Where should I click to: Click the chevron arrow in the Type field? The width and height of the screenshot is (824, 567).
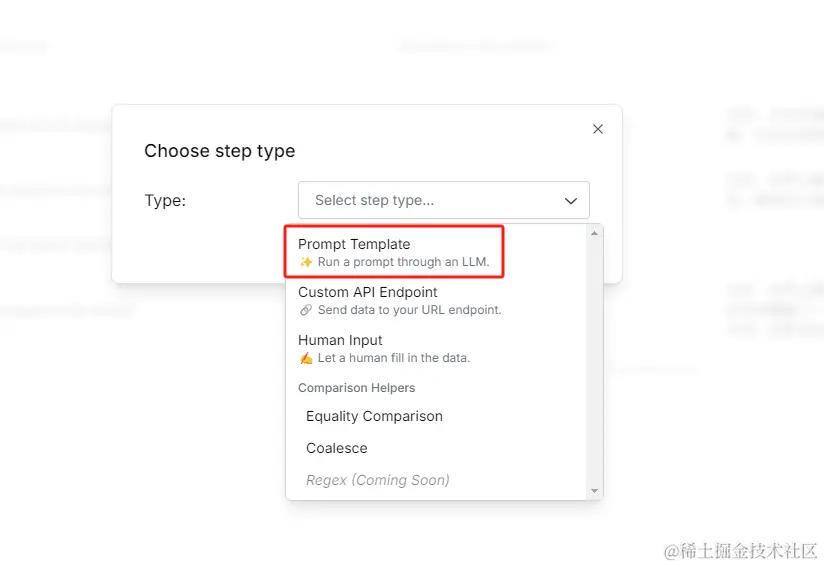tap(571, 201)
